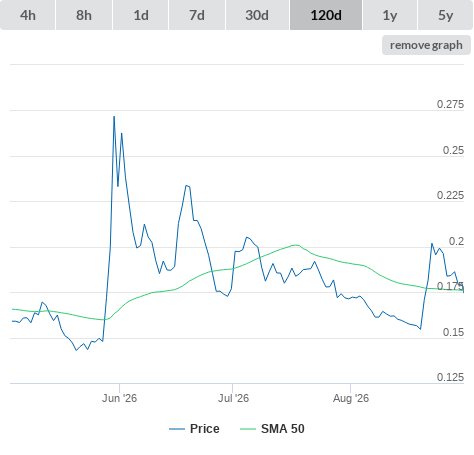The image size is (474, 455).
Task: Click the highest price spike in early June
Action: click(x=114, y=117)
